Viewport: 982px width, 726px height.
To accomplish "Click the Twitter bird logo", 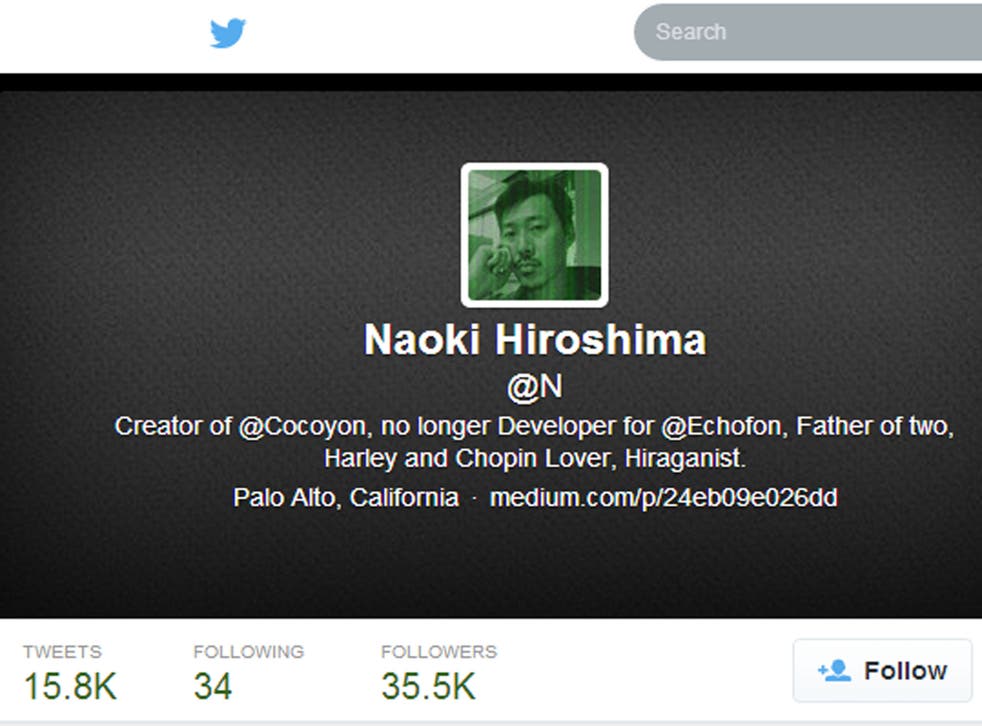I will click(227, 33).
